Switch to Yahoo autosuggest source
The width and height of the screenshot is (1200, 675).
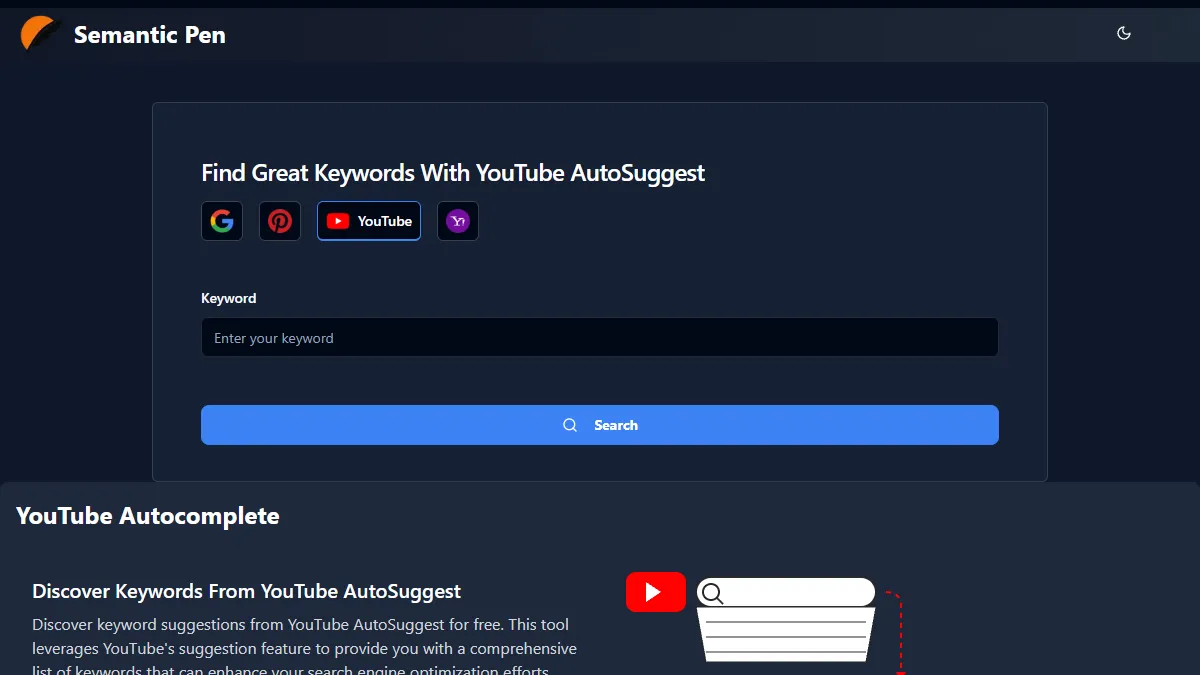tap(458, 221)
